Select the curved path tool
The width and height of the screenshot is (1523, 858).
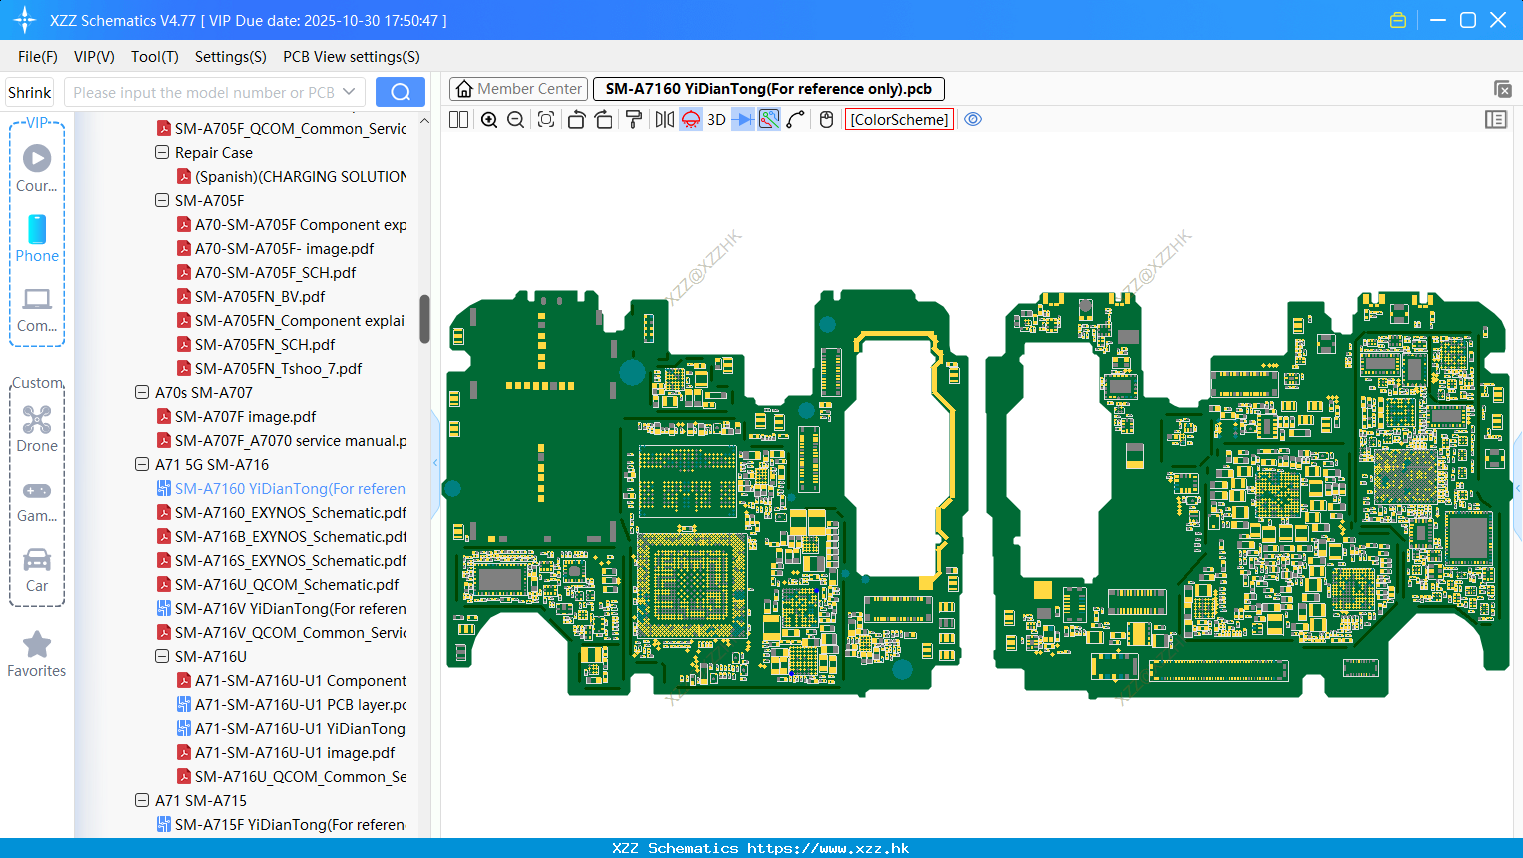796,120
